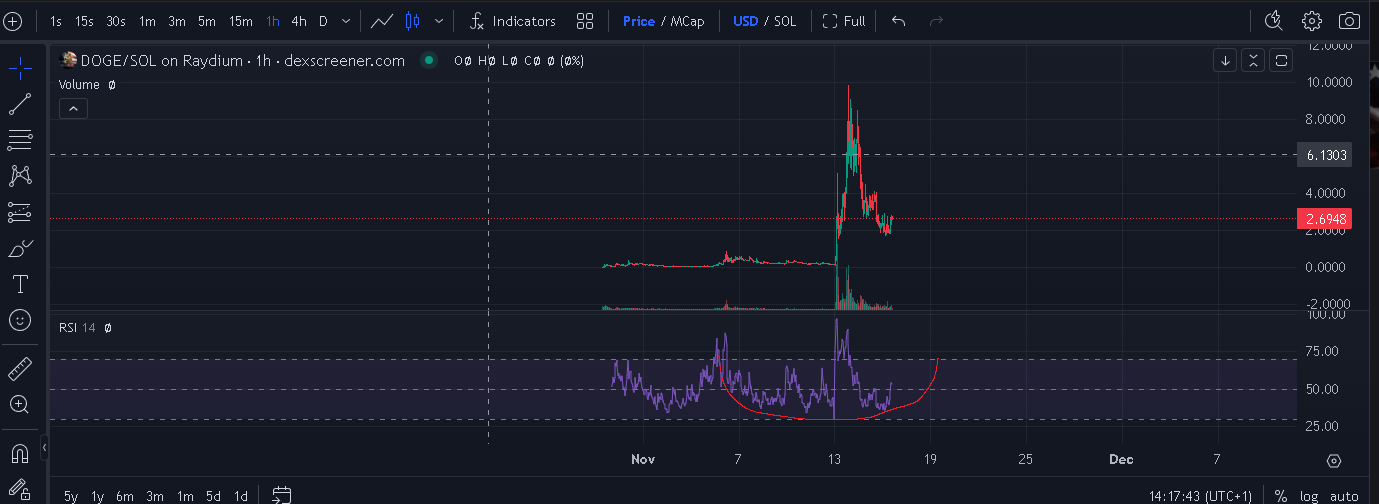The image size is (1379, 504).
Task: Open the forecasting and measurement tools
Action: (20, 212)
